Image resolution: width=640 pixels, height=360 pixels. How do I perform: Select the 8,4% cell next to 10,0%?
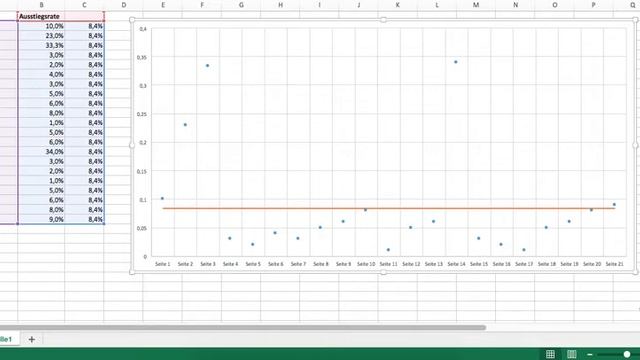coord(84,26)
